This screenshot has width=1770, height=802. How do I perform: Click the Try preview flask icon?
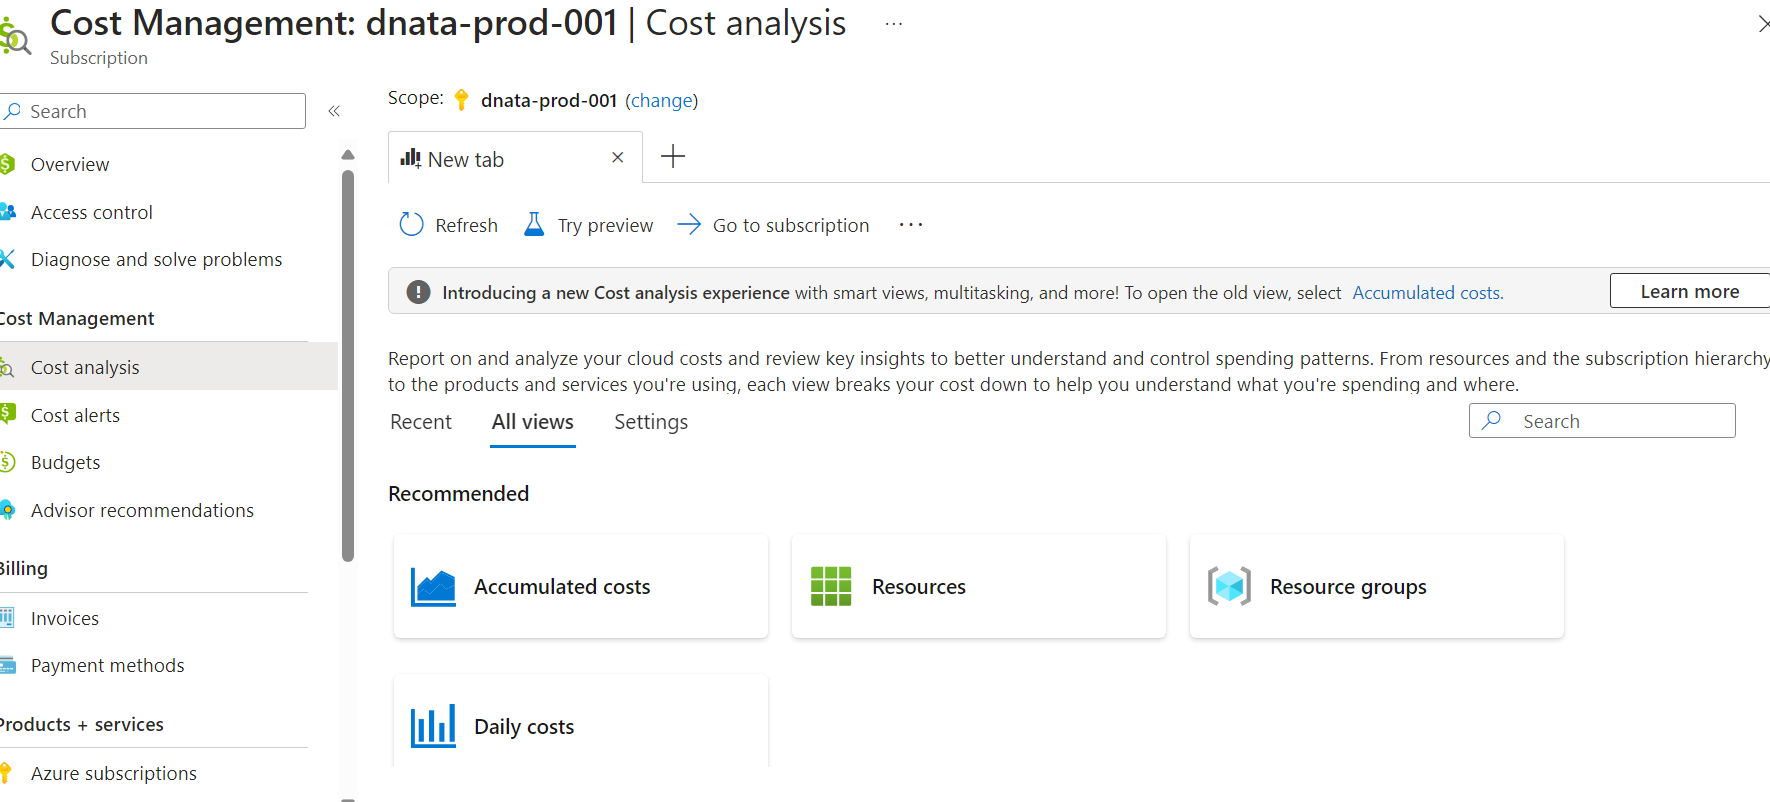tap(534, 224)
